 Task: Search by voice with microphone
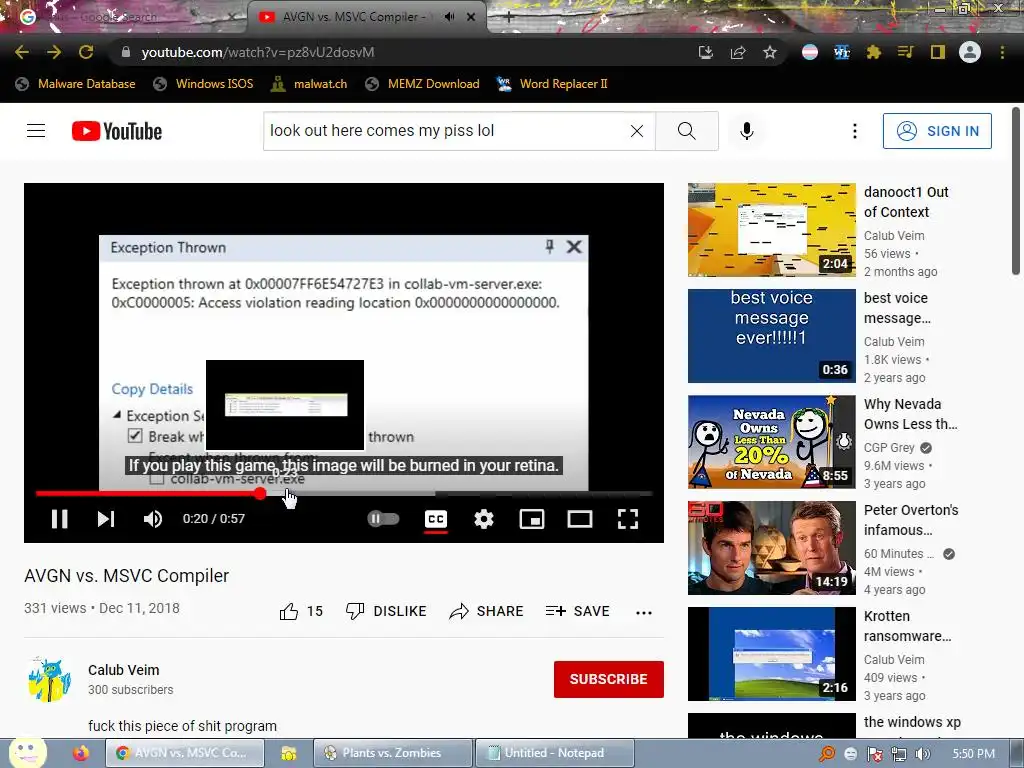(x=746, y=131)
